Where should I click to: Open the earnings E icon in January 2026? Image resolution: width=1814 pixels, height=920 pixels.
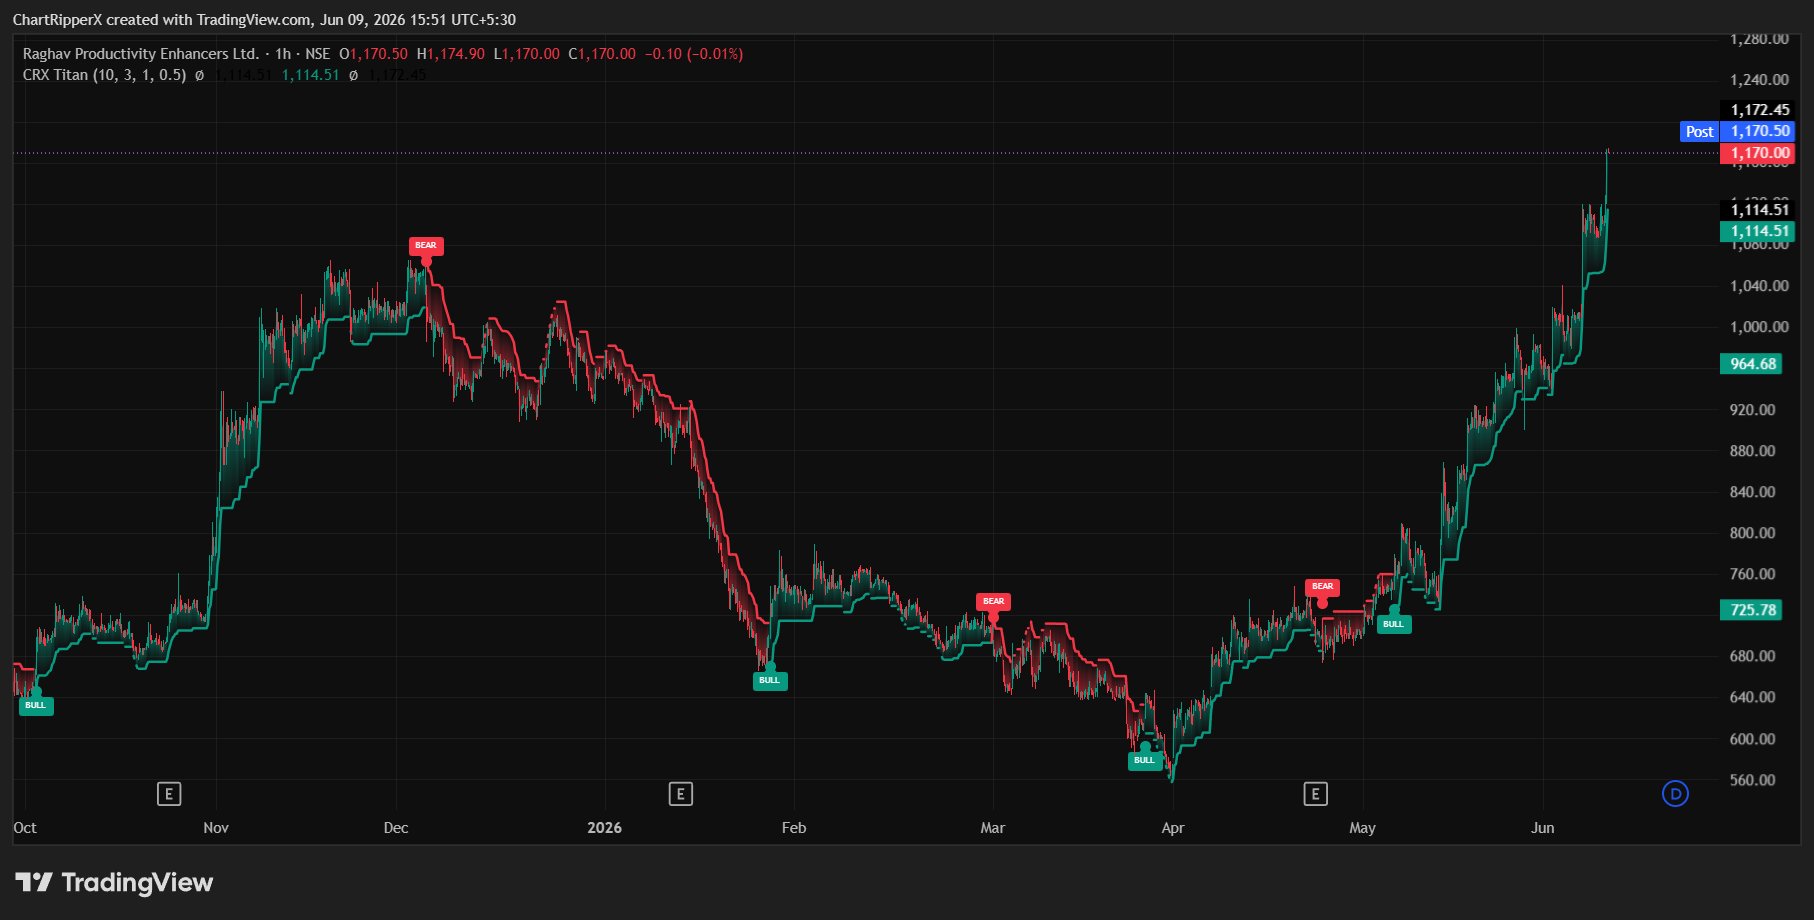[680, 794]
